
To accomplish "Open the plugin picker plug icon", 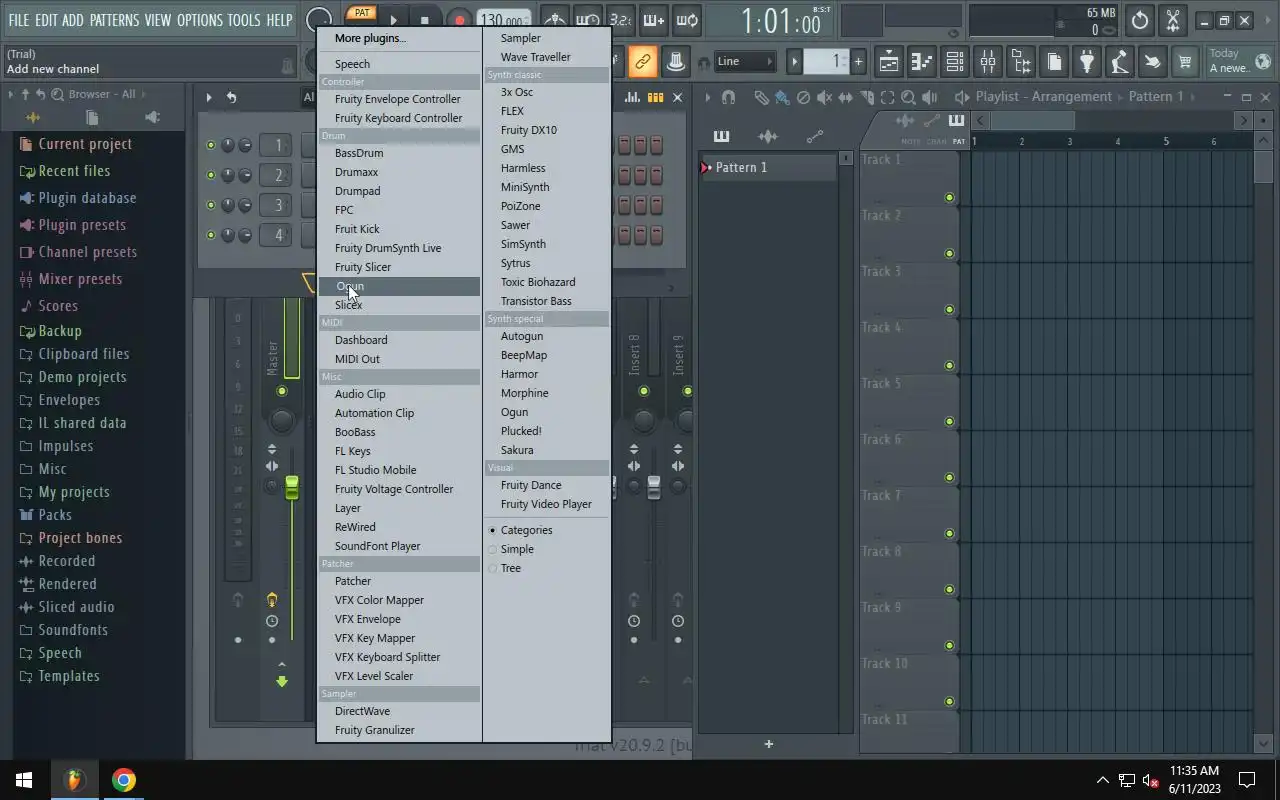I will coord(1087,62).
